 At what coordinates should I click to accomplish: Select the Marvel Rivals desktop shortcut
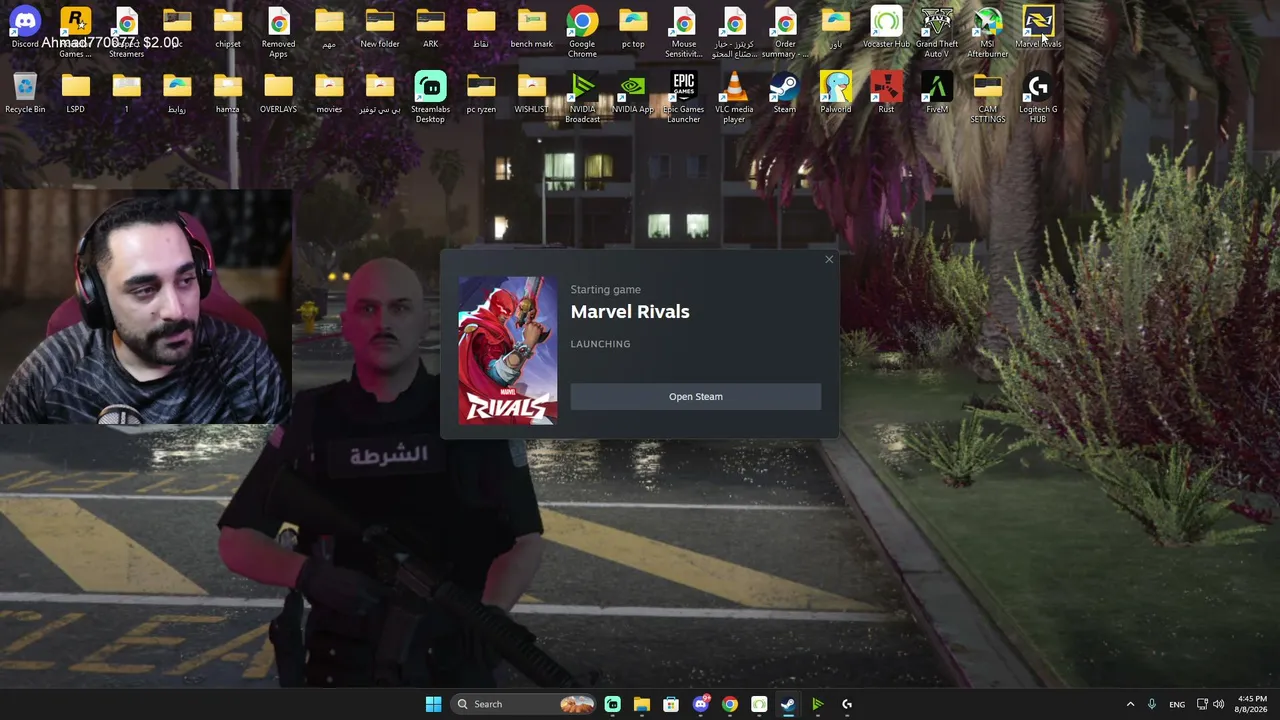(1038, 28)
